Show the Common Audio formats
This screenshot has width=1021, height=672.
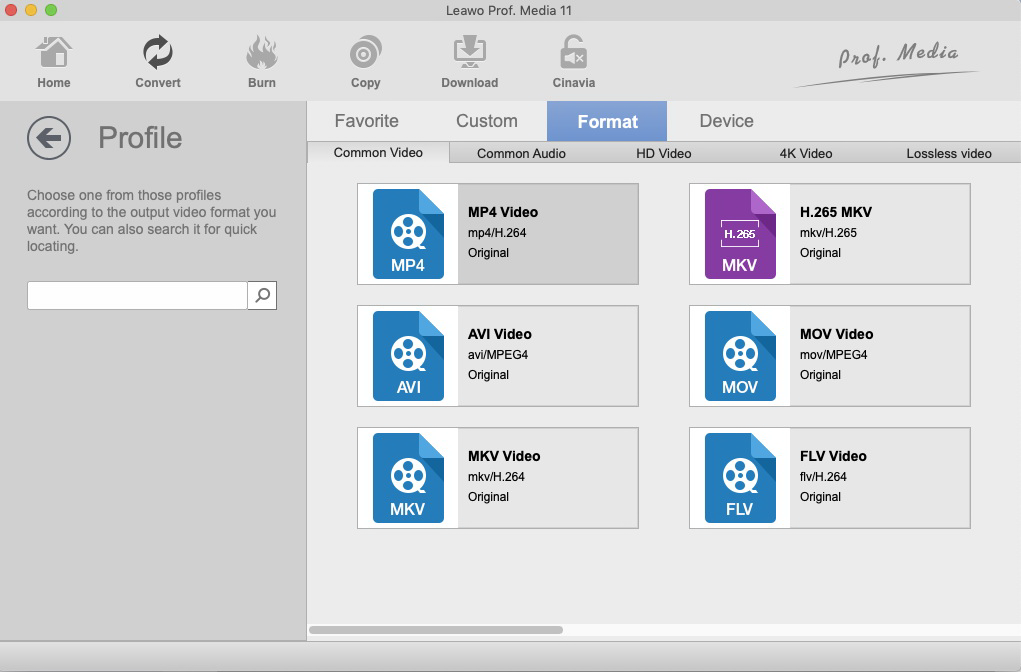(x=521, y=153)
